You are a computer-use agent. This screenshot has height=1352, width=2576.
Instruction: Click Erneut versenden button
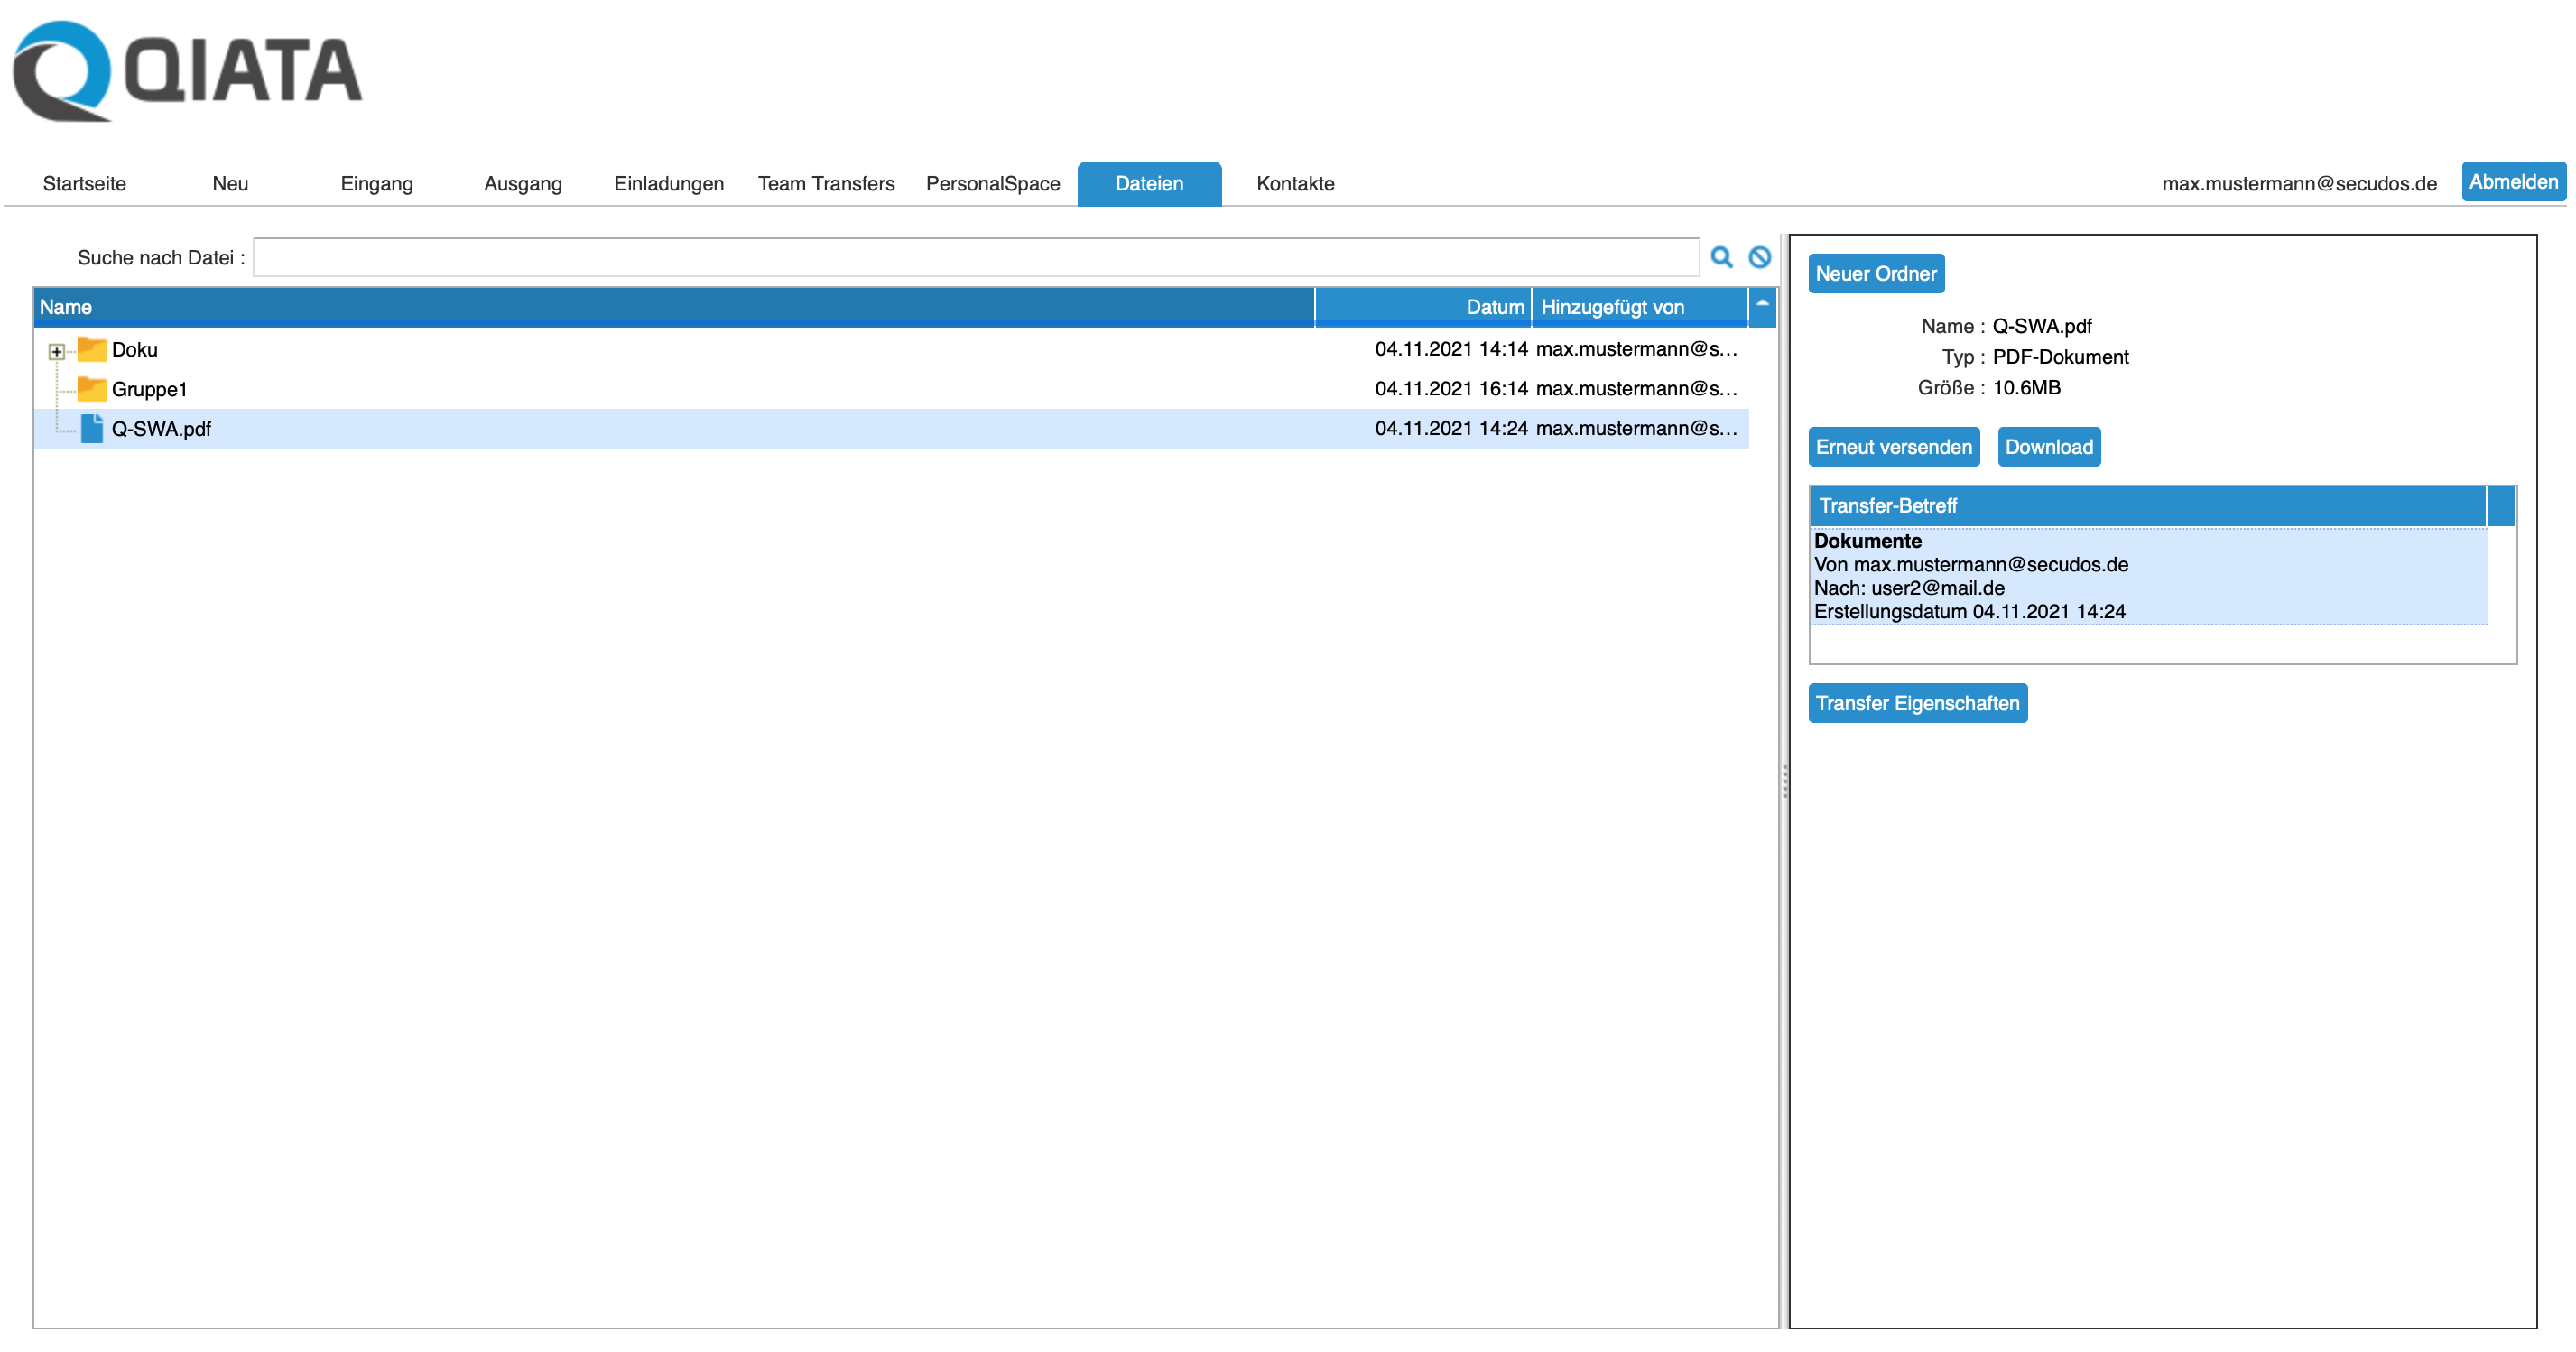[x=1892, y=447]
